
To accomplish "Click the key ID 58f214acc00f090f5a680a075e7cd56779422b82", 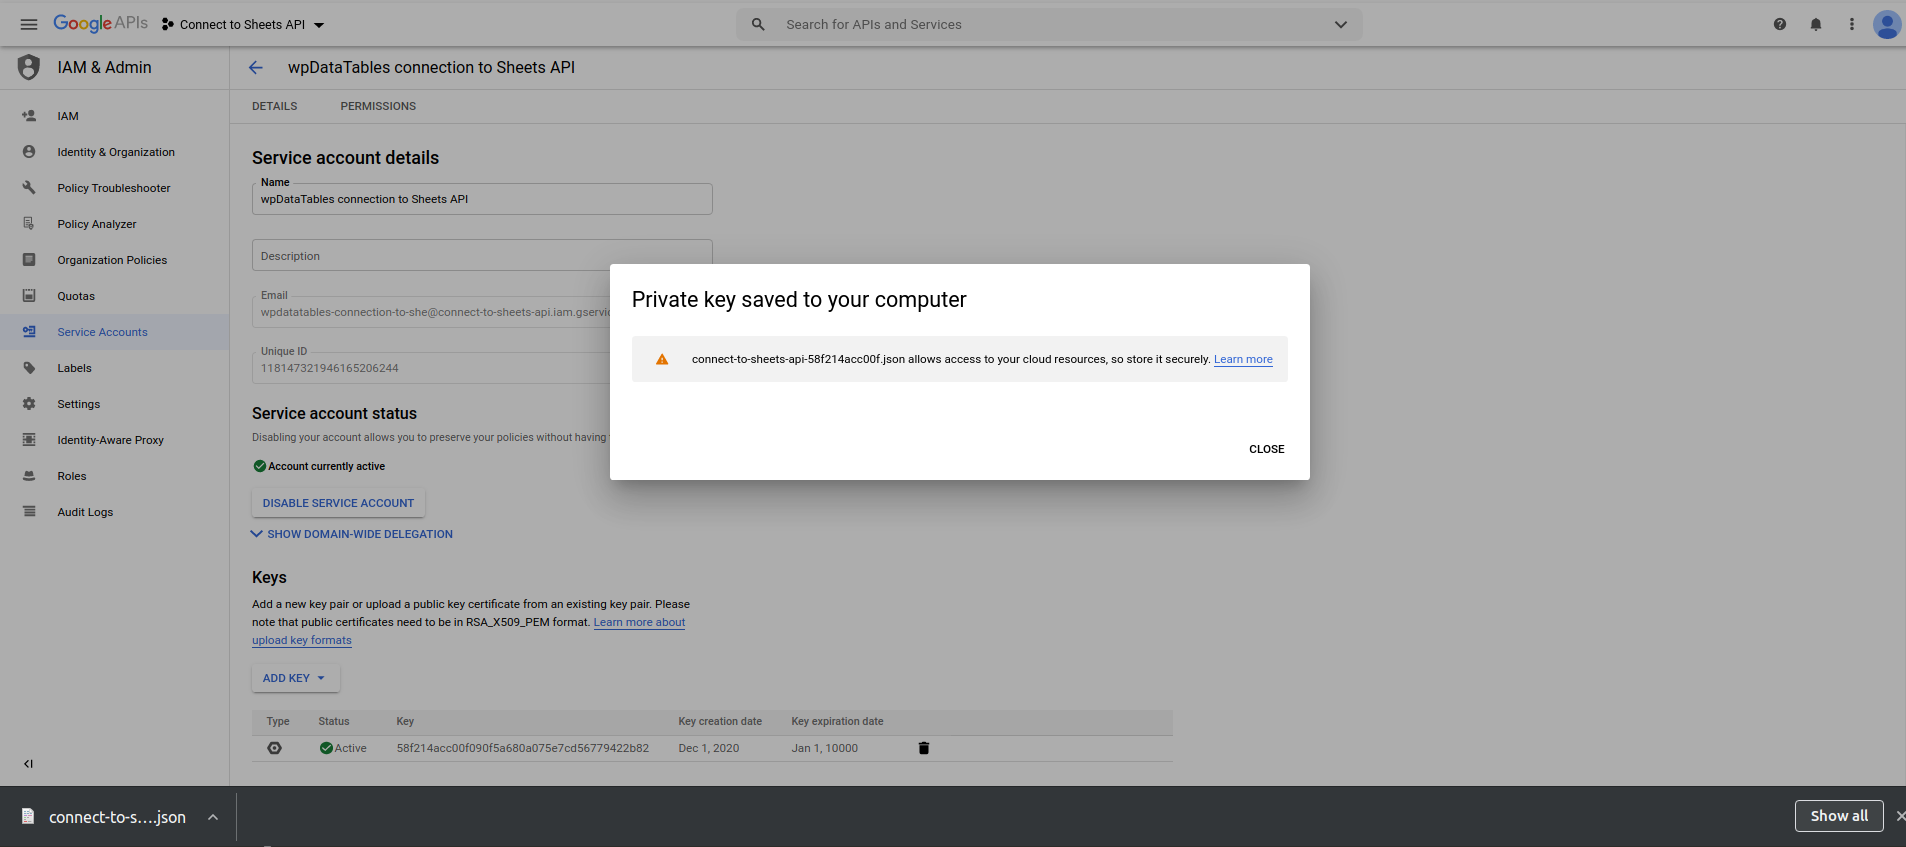I will (523, 748).
